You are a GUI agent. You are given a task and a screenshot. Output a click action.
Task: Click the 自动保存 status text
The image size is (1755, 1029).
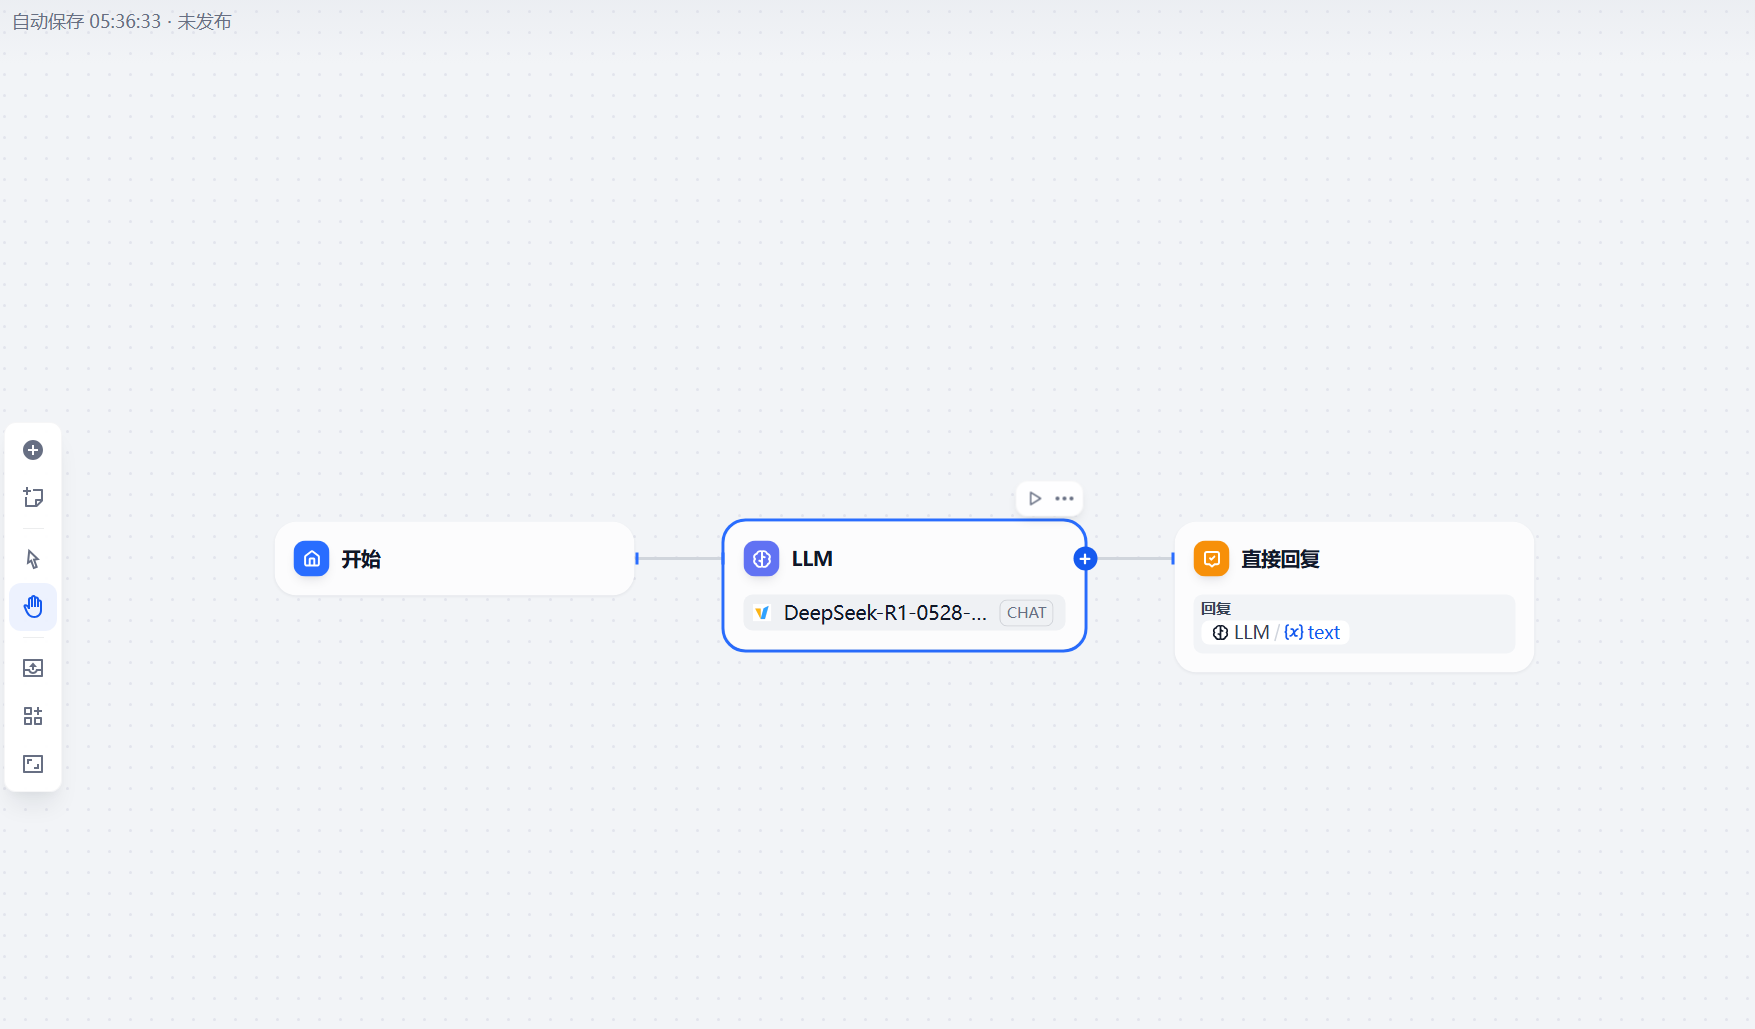pos(122,21)
